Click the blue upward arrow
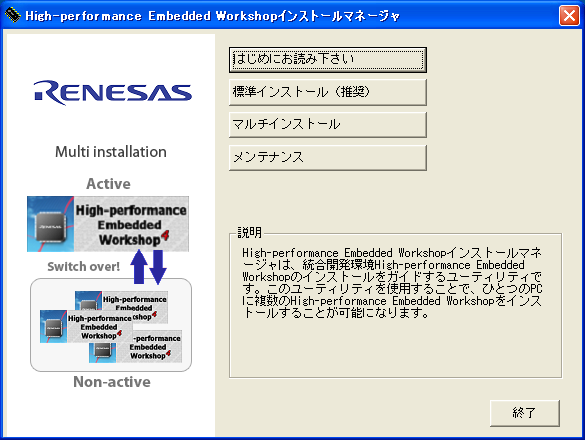 [x=139, y=267]
